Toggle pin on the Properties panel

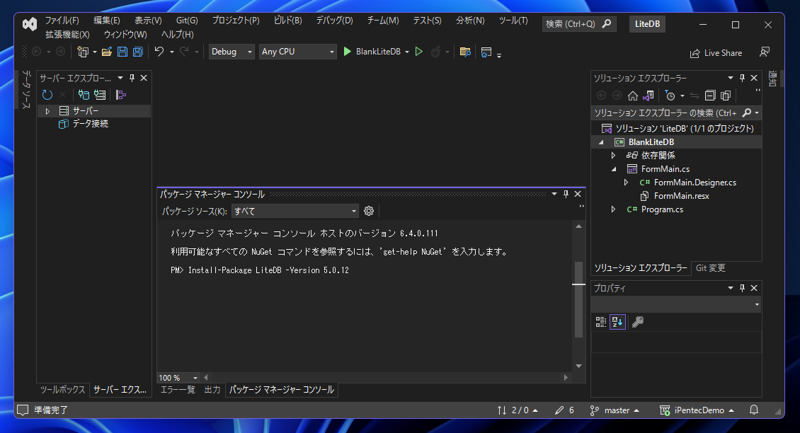[x=742, y=288]
